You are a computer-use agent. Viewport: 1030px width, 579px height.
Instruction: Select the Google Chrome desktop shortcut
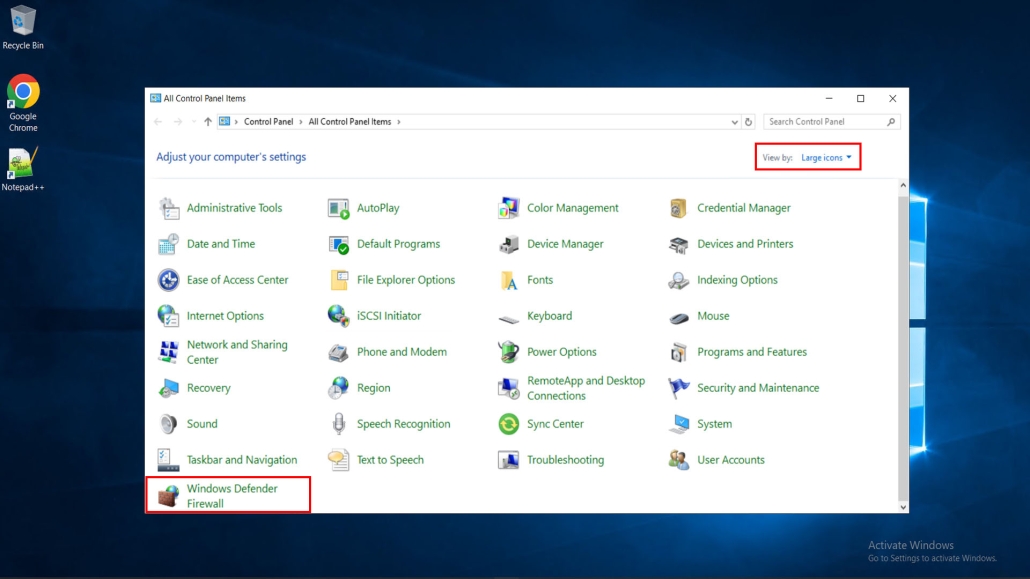22,103
